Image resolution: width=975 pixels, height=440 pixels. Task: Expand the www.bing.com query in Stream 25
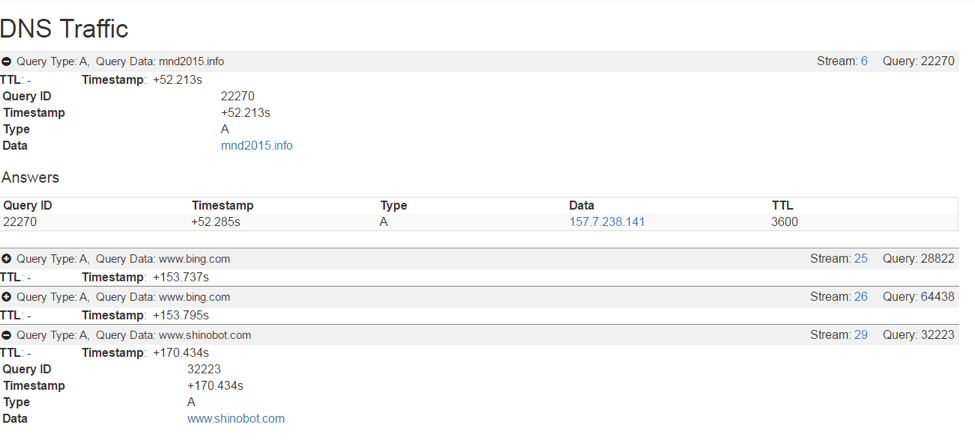[7, 259]
